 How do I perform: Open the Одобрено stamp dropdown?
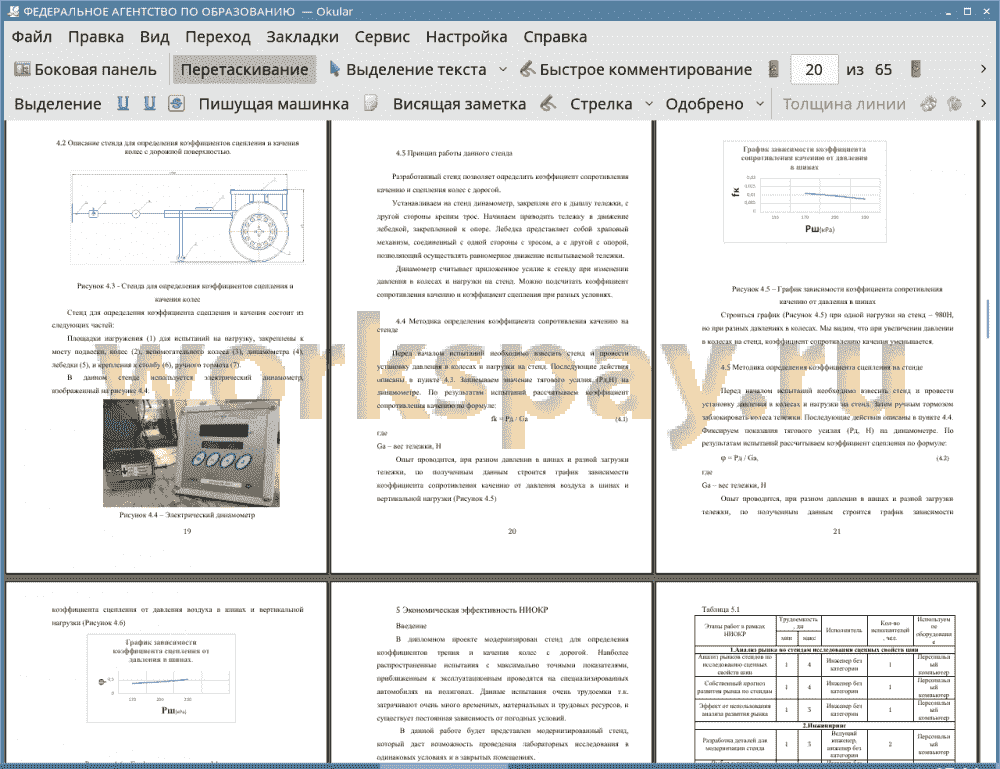click(x=760, y=104)
